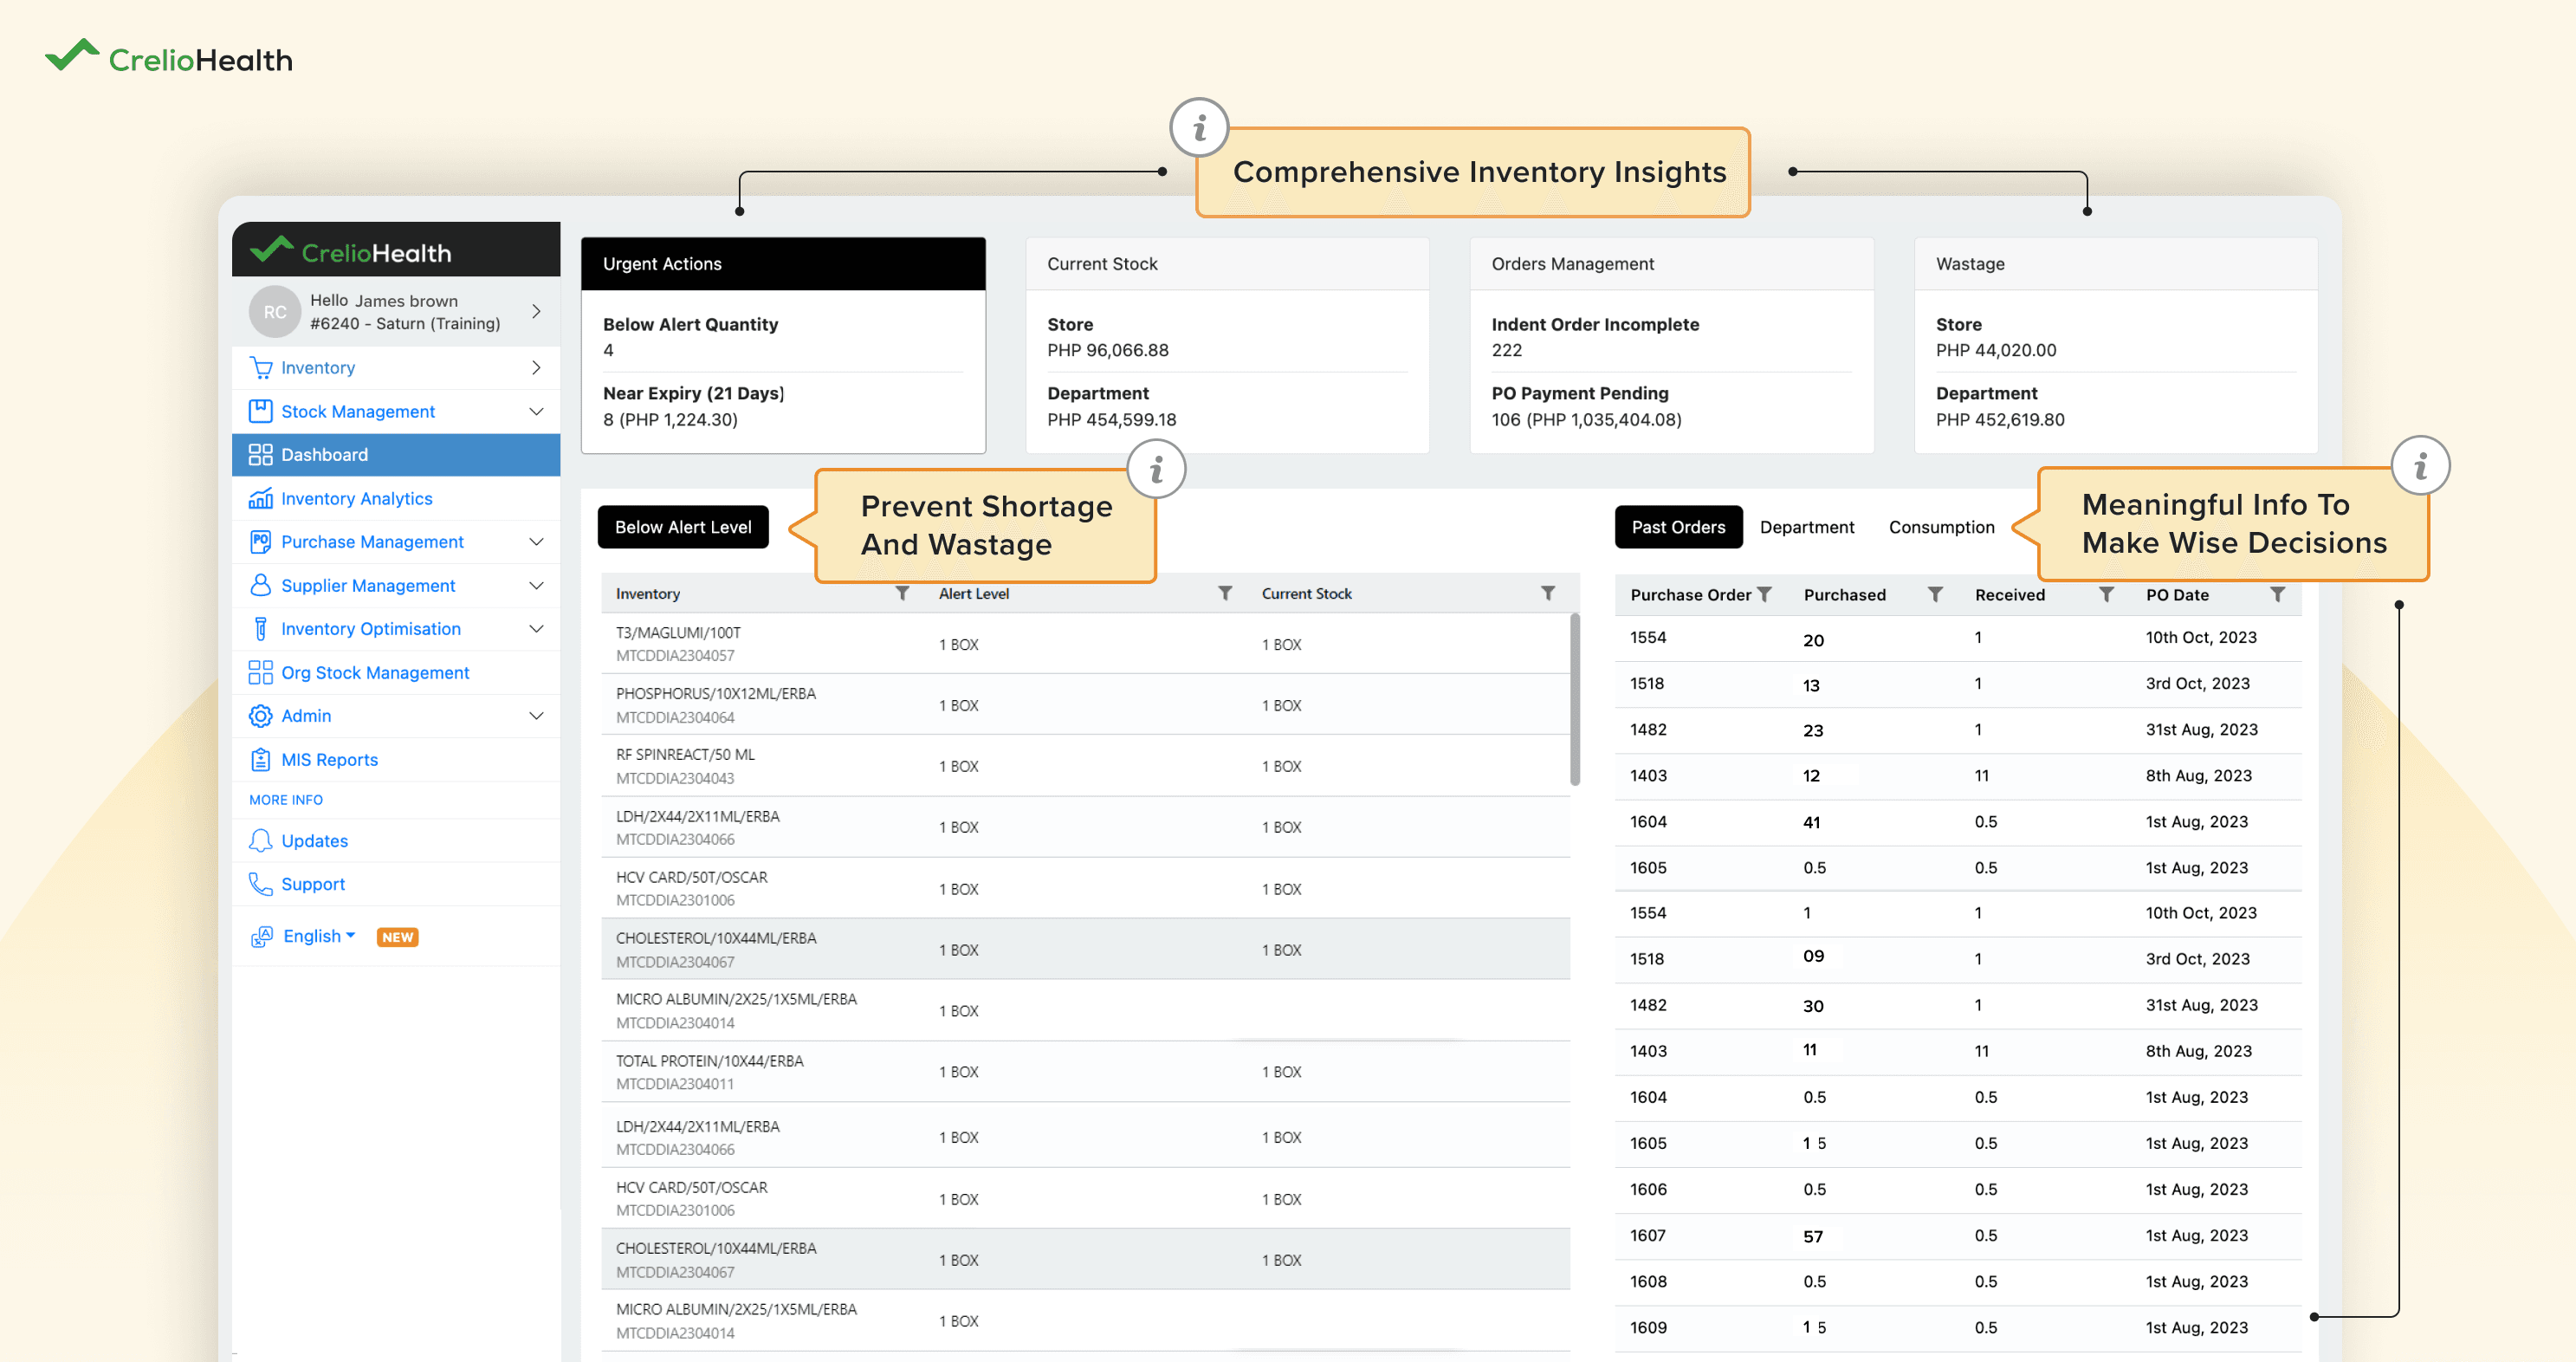Switch to the Consumption tab
Viewport: 2576px width, 1362px height.
[1941, 527]
